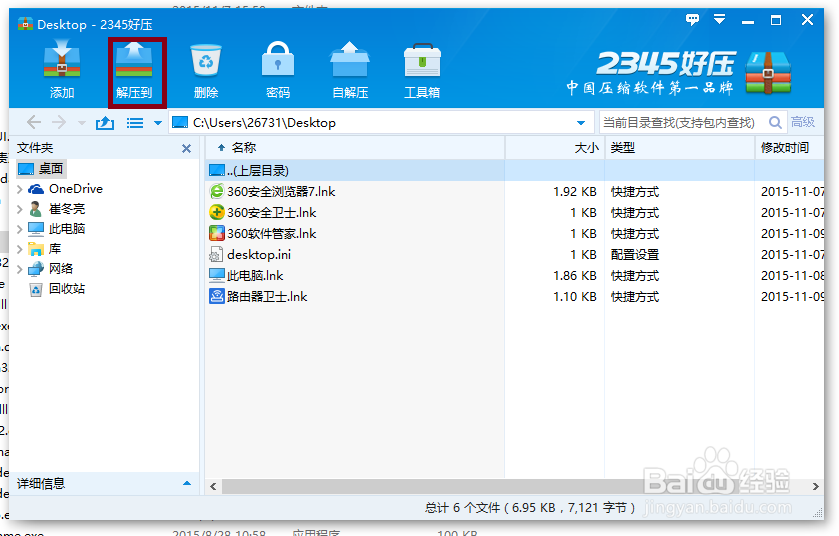This screenshot has height=536, width=839.
Task: Open navigation history dropdown arrow
Action: (81, 123)
